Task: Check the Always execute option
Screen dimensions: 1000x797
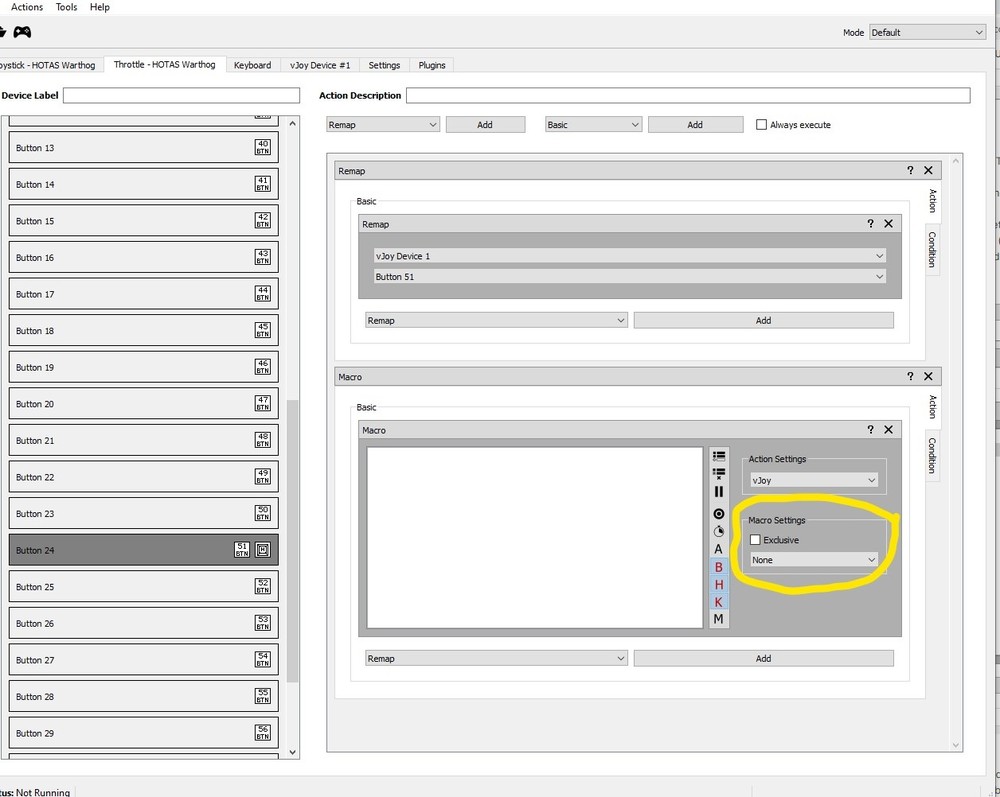Action: [x=761, y=124]
